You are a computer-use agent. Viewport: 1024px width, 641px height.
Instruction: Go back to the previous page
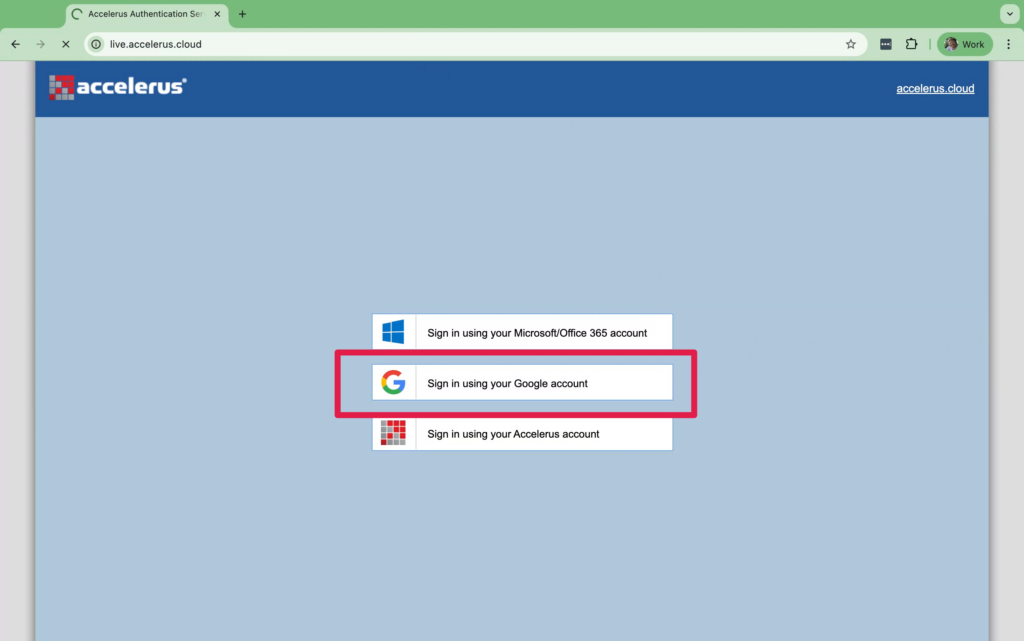click(x=15, y=44)
